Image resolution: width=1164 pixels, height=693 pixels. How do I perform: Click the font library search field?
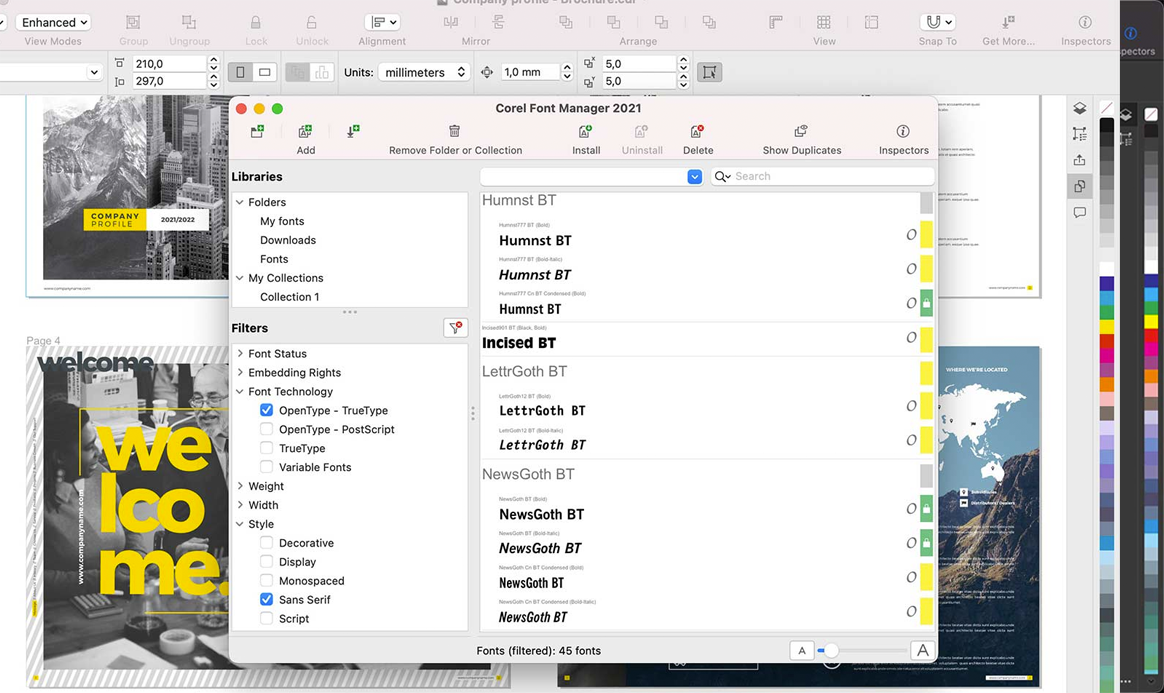coord(820,176)
